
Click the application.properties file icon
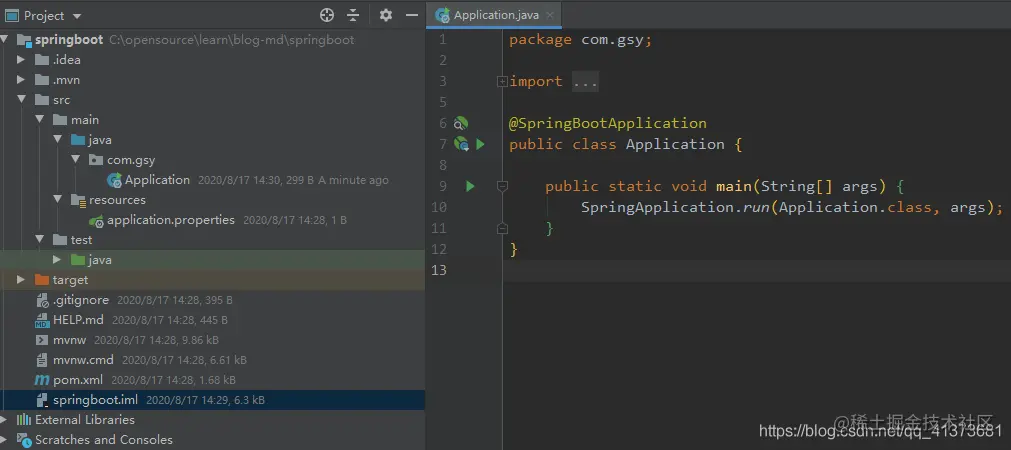tap(96, 220)
